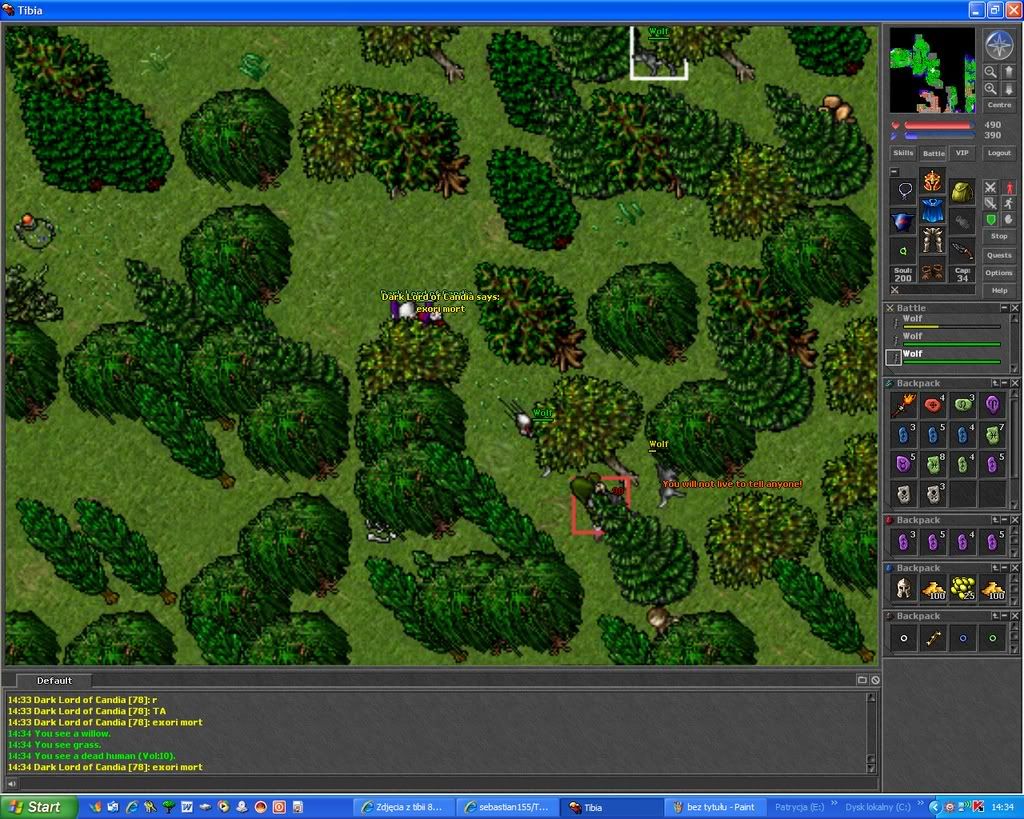The image size is (1024, 819).
Task: Open the Quests log
Action: point(999,255)
